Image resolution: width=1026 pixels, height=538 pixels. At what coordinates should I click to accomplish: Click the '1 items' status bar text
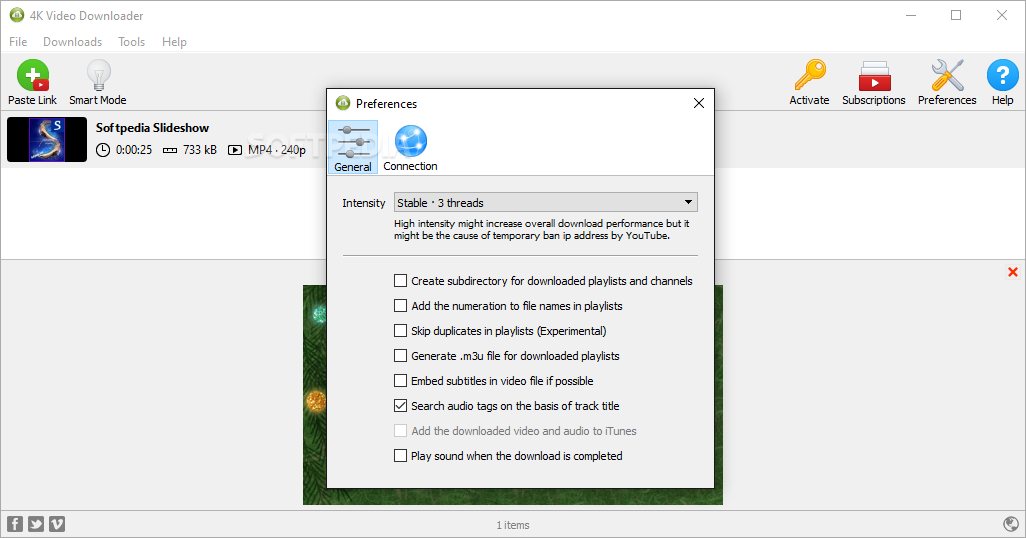pos(513,525)
